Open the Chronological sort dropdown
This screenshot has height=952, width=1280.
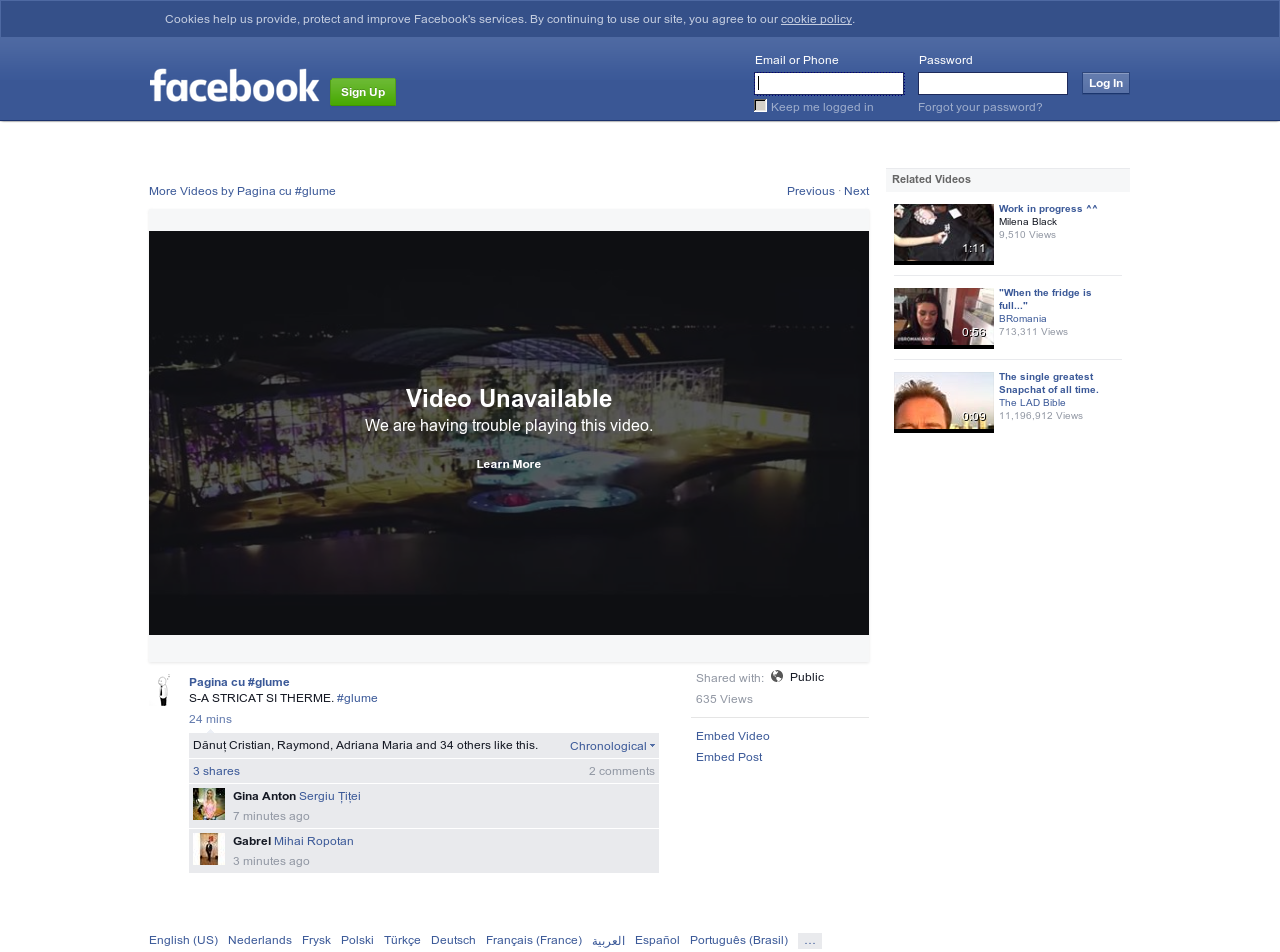click(x=612, y=746)
